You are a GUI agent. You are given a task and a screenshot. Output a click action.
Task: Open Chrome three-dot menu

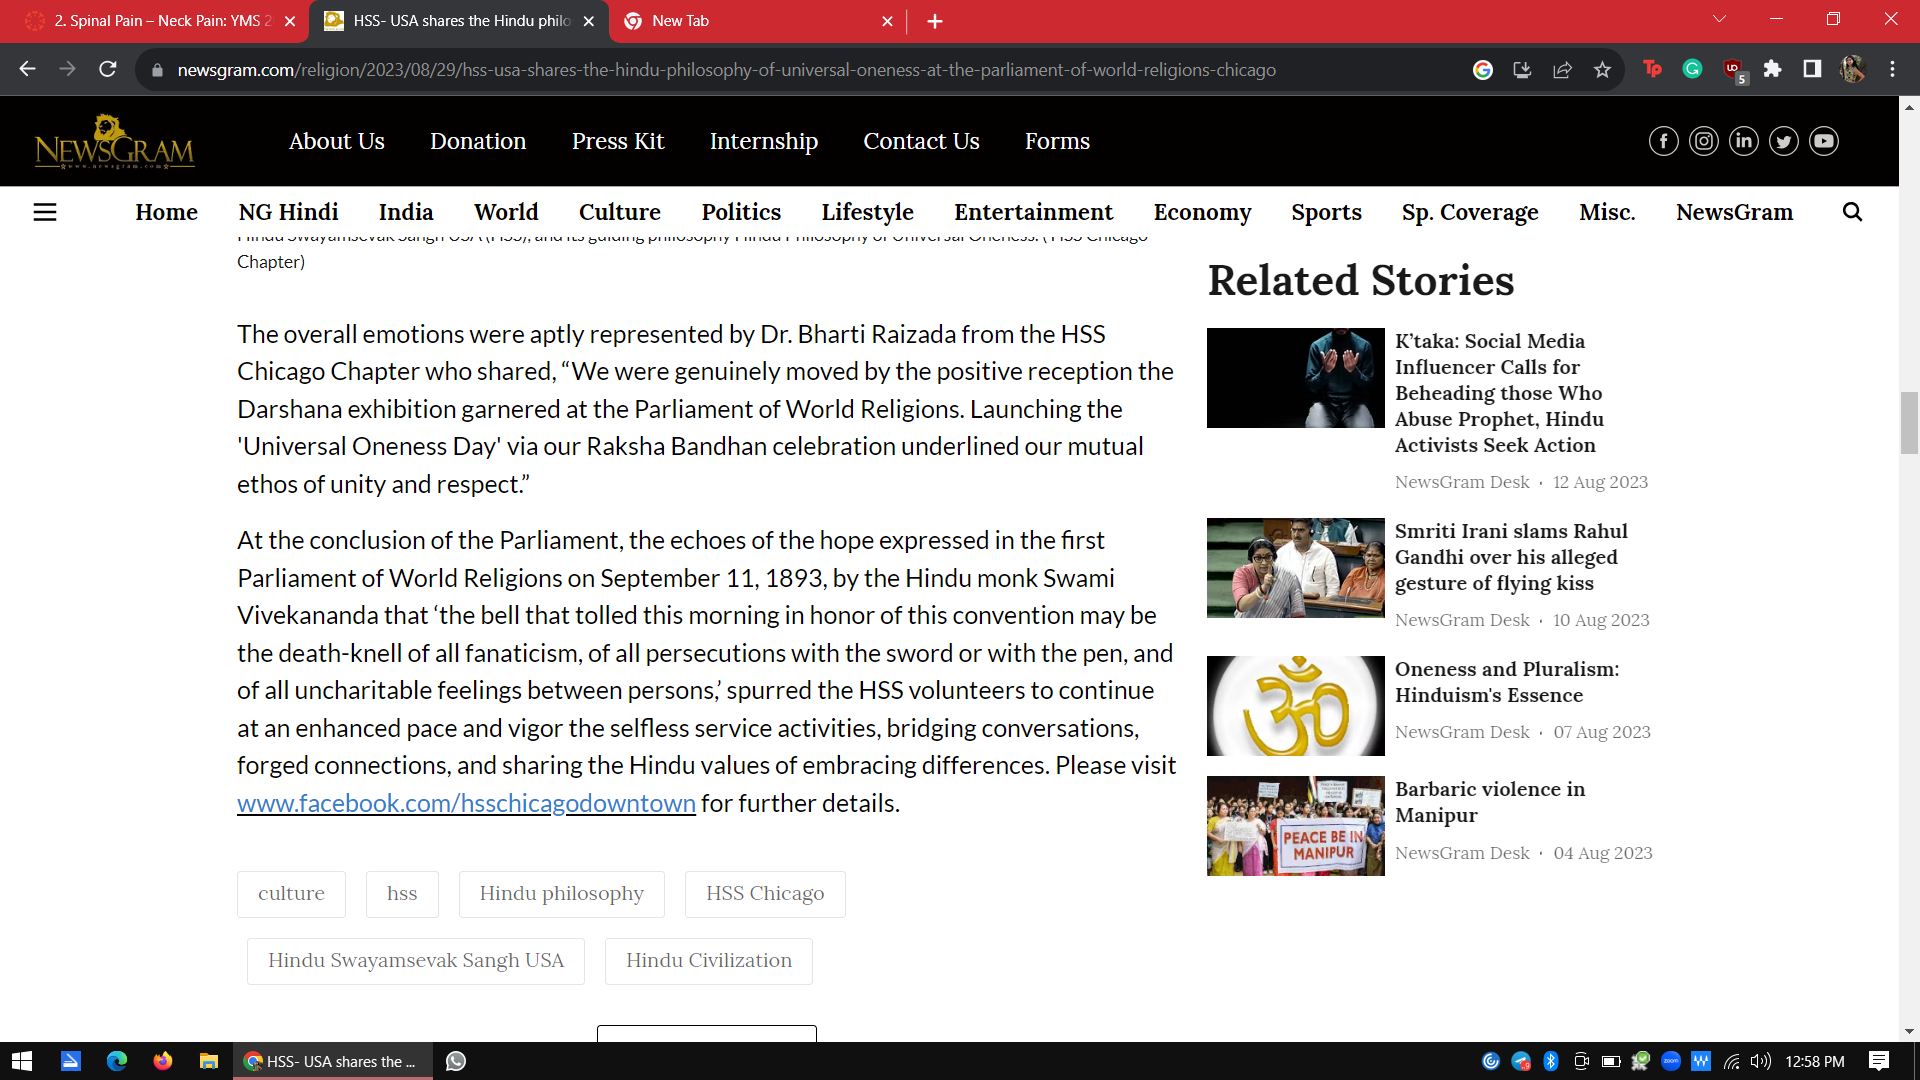pos(1892,69)
